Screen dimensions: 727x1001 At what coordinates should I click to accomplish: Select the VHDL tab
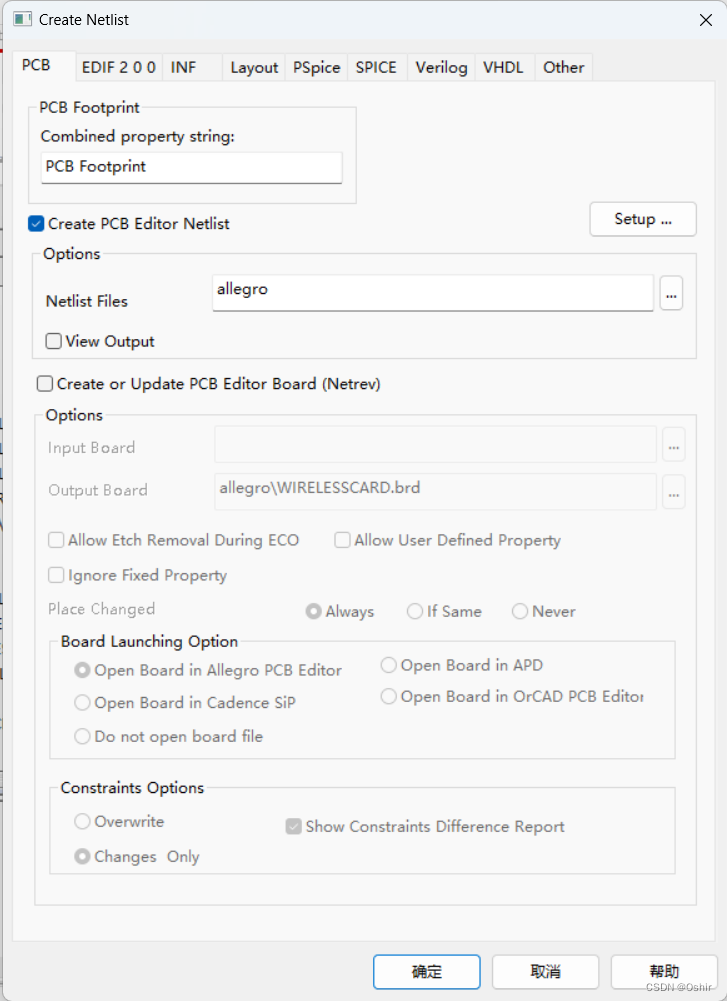click(503, 67)
